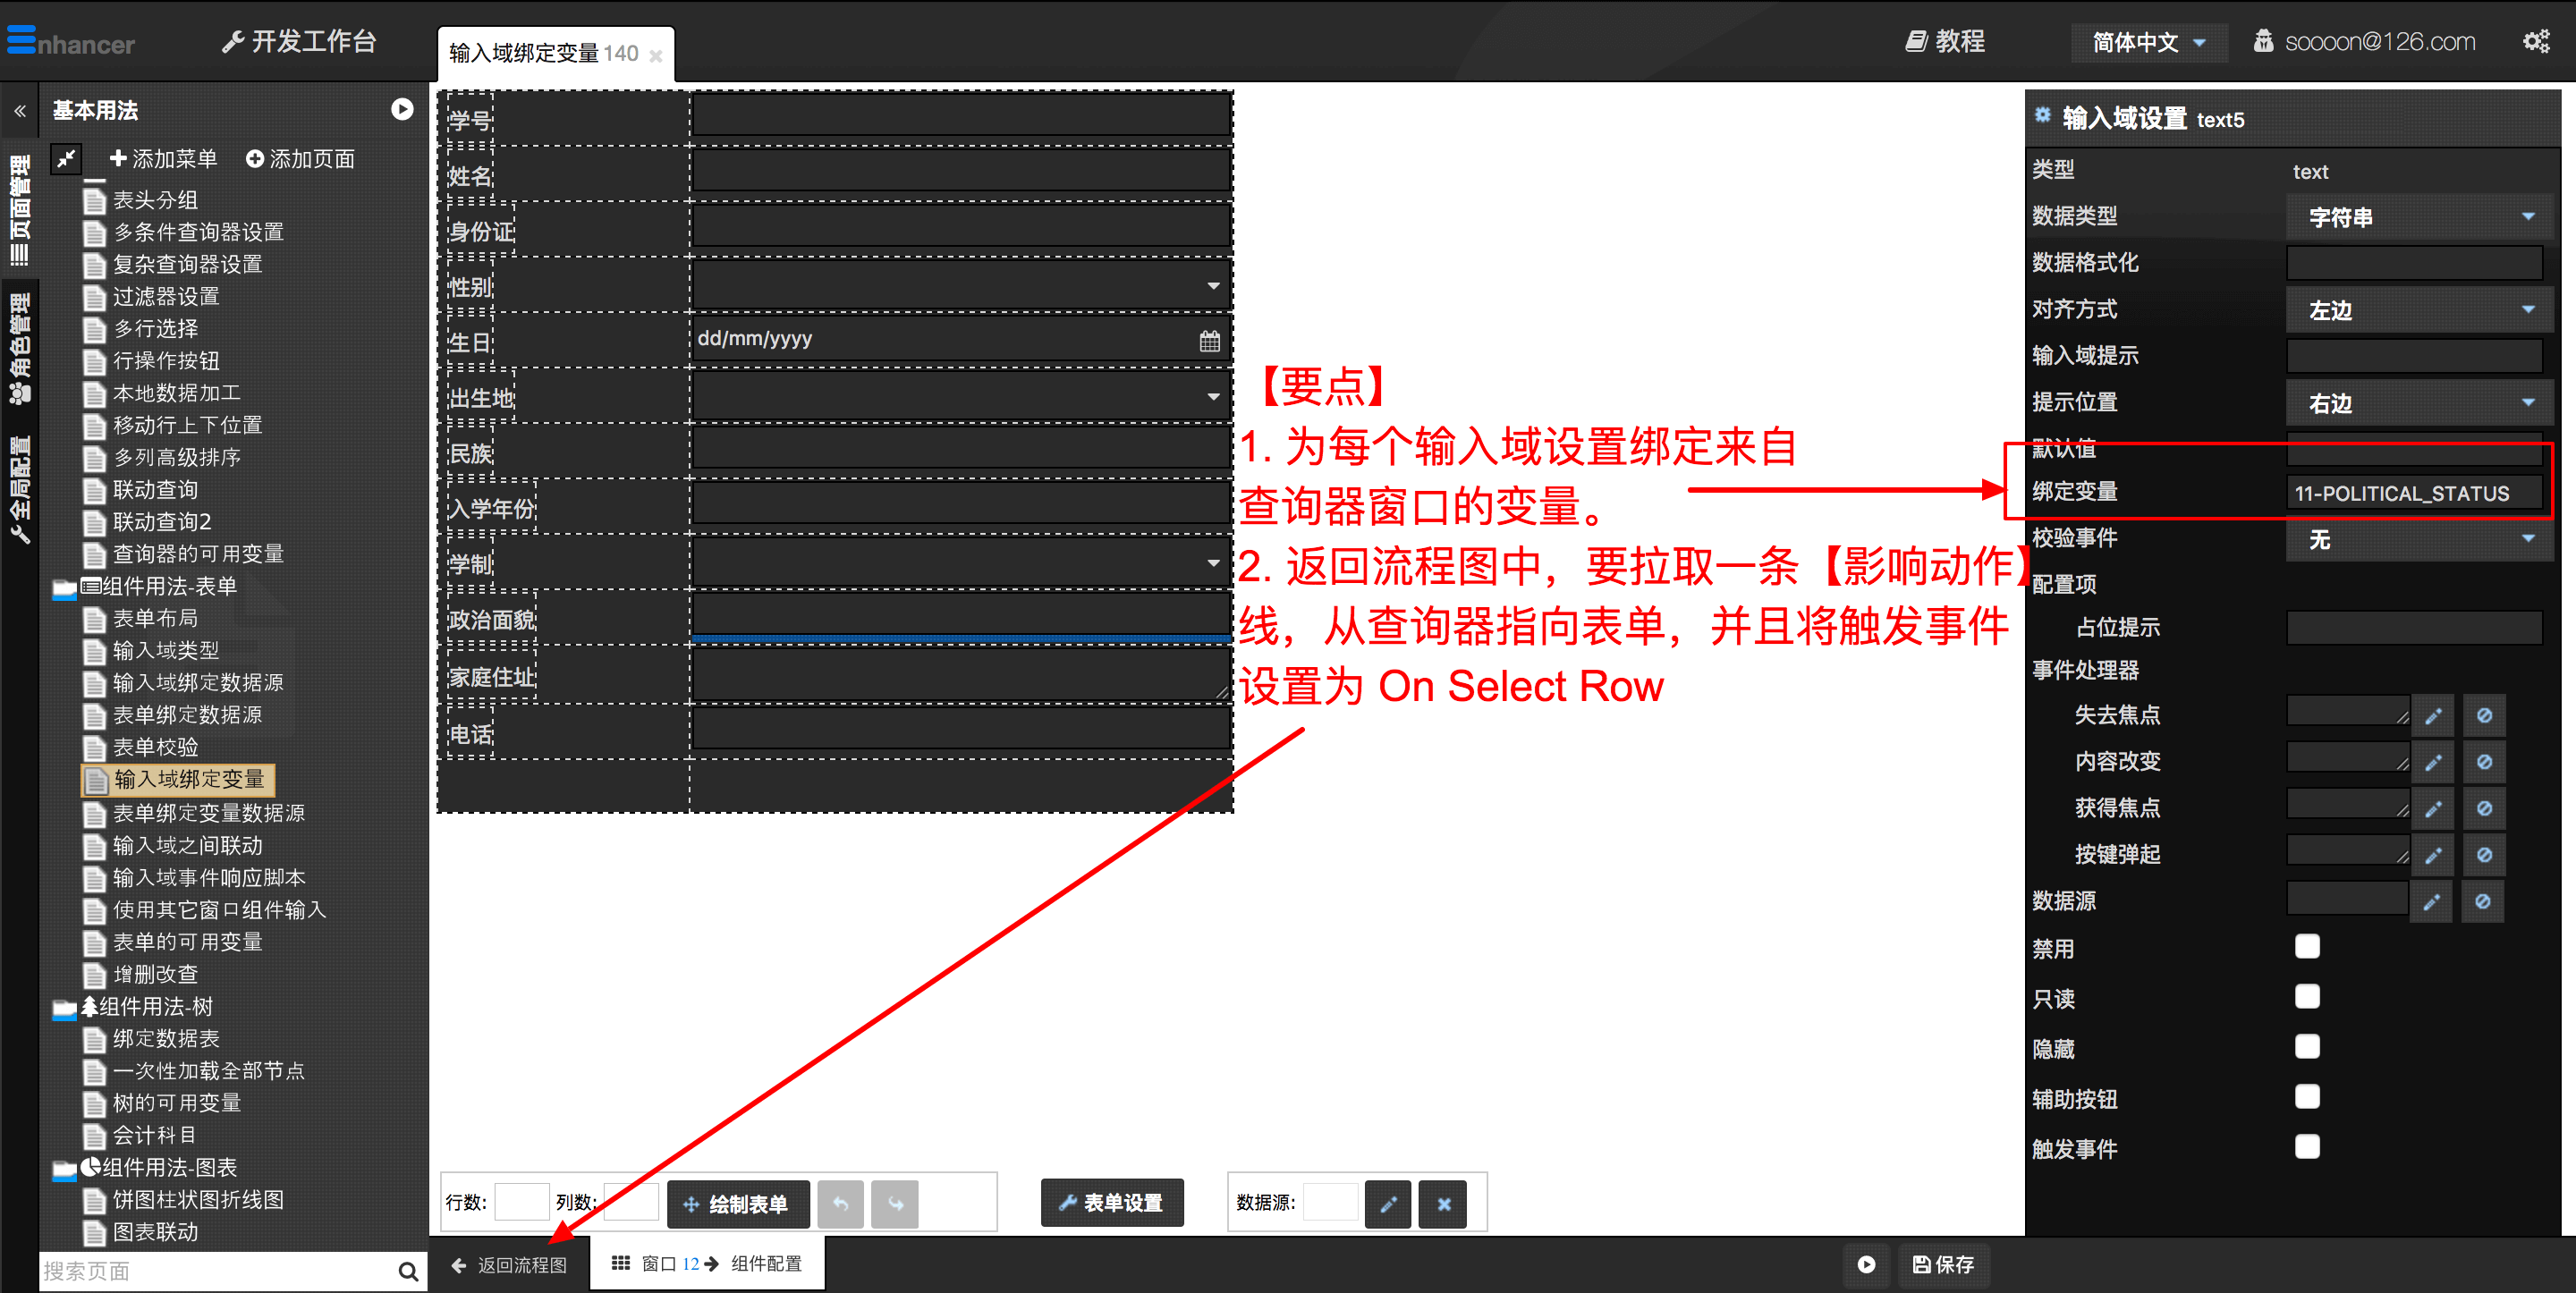Click the 绑定变量 input field
The height and width of the screenshot is (1293, 2576).
pos(2413,493)
